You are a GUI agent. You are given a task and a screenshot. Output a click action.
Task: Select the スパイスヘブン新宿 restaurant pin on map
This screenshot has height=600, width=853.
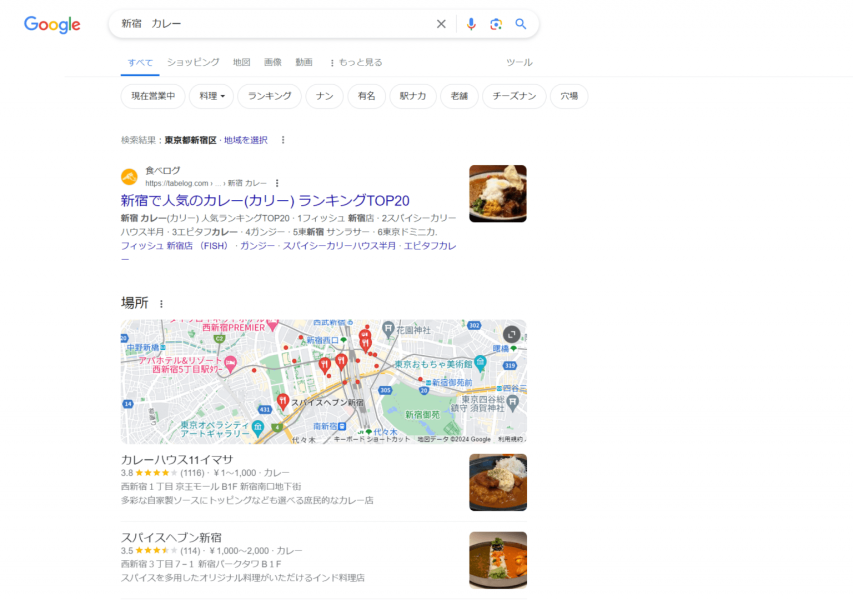(x=282, y=401)
